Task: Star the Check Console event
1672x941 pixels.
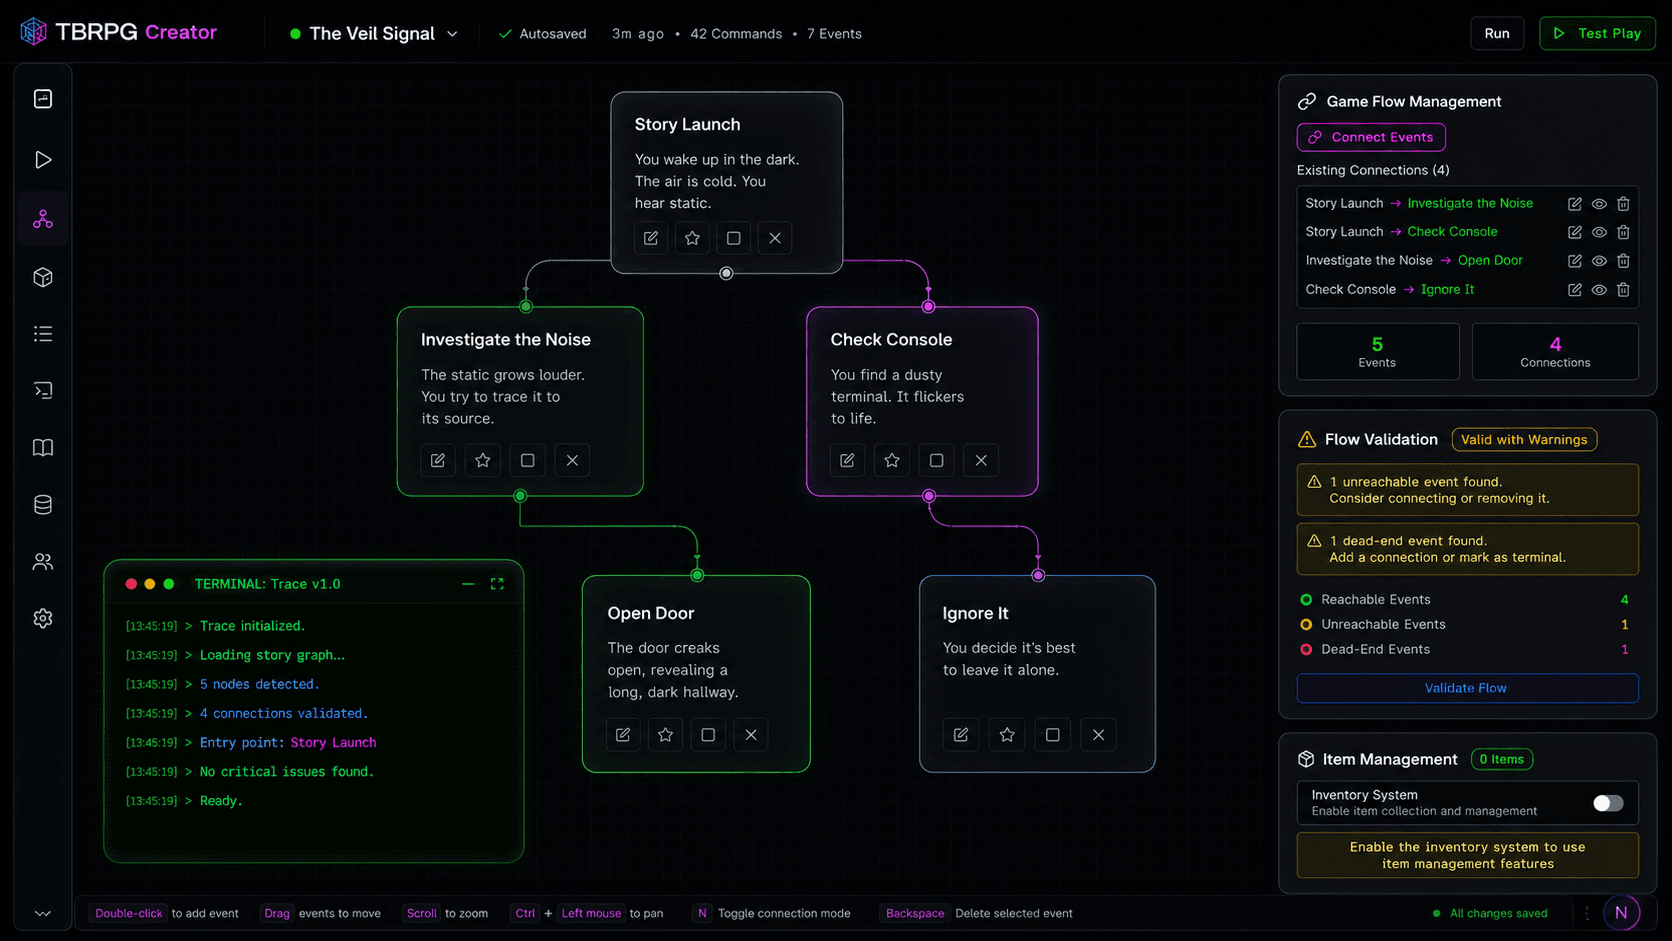Action: (892, 460)
